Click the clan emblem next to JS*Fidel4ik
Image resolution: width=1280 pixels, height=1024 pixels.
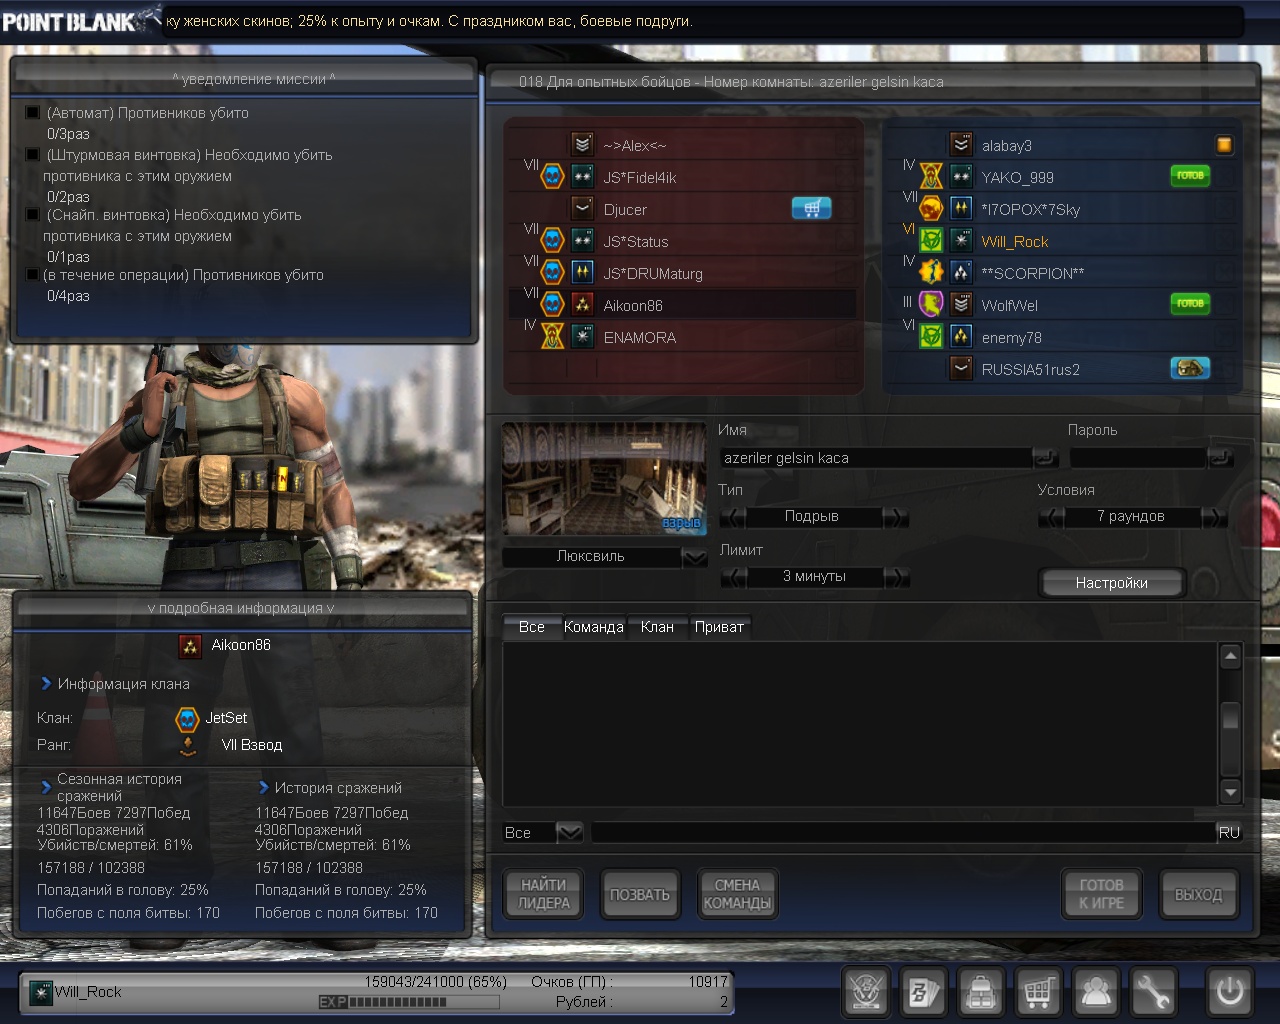[x=552, y=177]
